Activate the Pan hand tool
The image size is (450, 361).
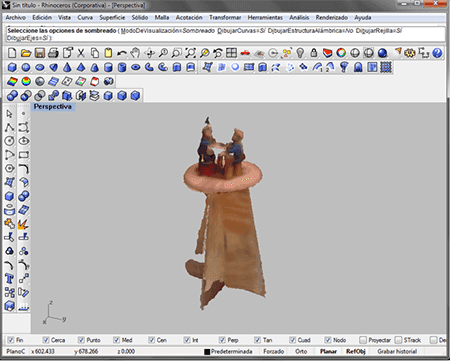click(x=136, y=53)
